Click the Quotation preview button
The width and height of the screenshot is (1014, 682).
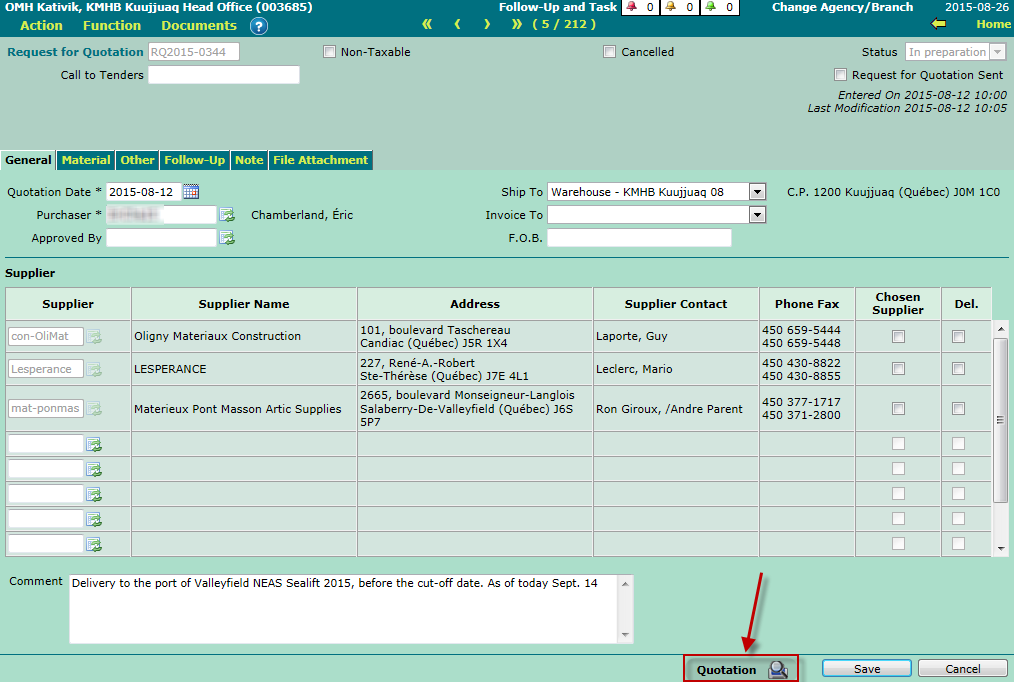(741, 669)
